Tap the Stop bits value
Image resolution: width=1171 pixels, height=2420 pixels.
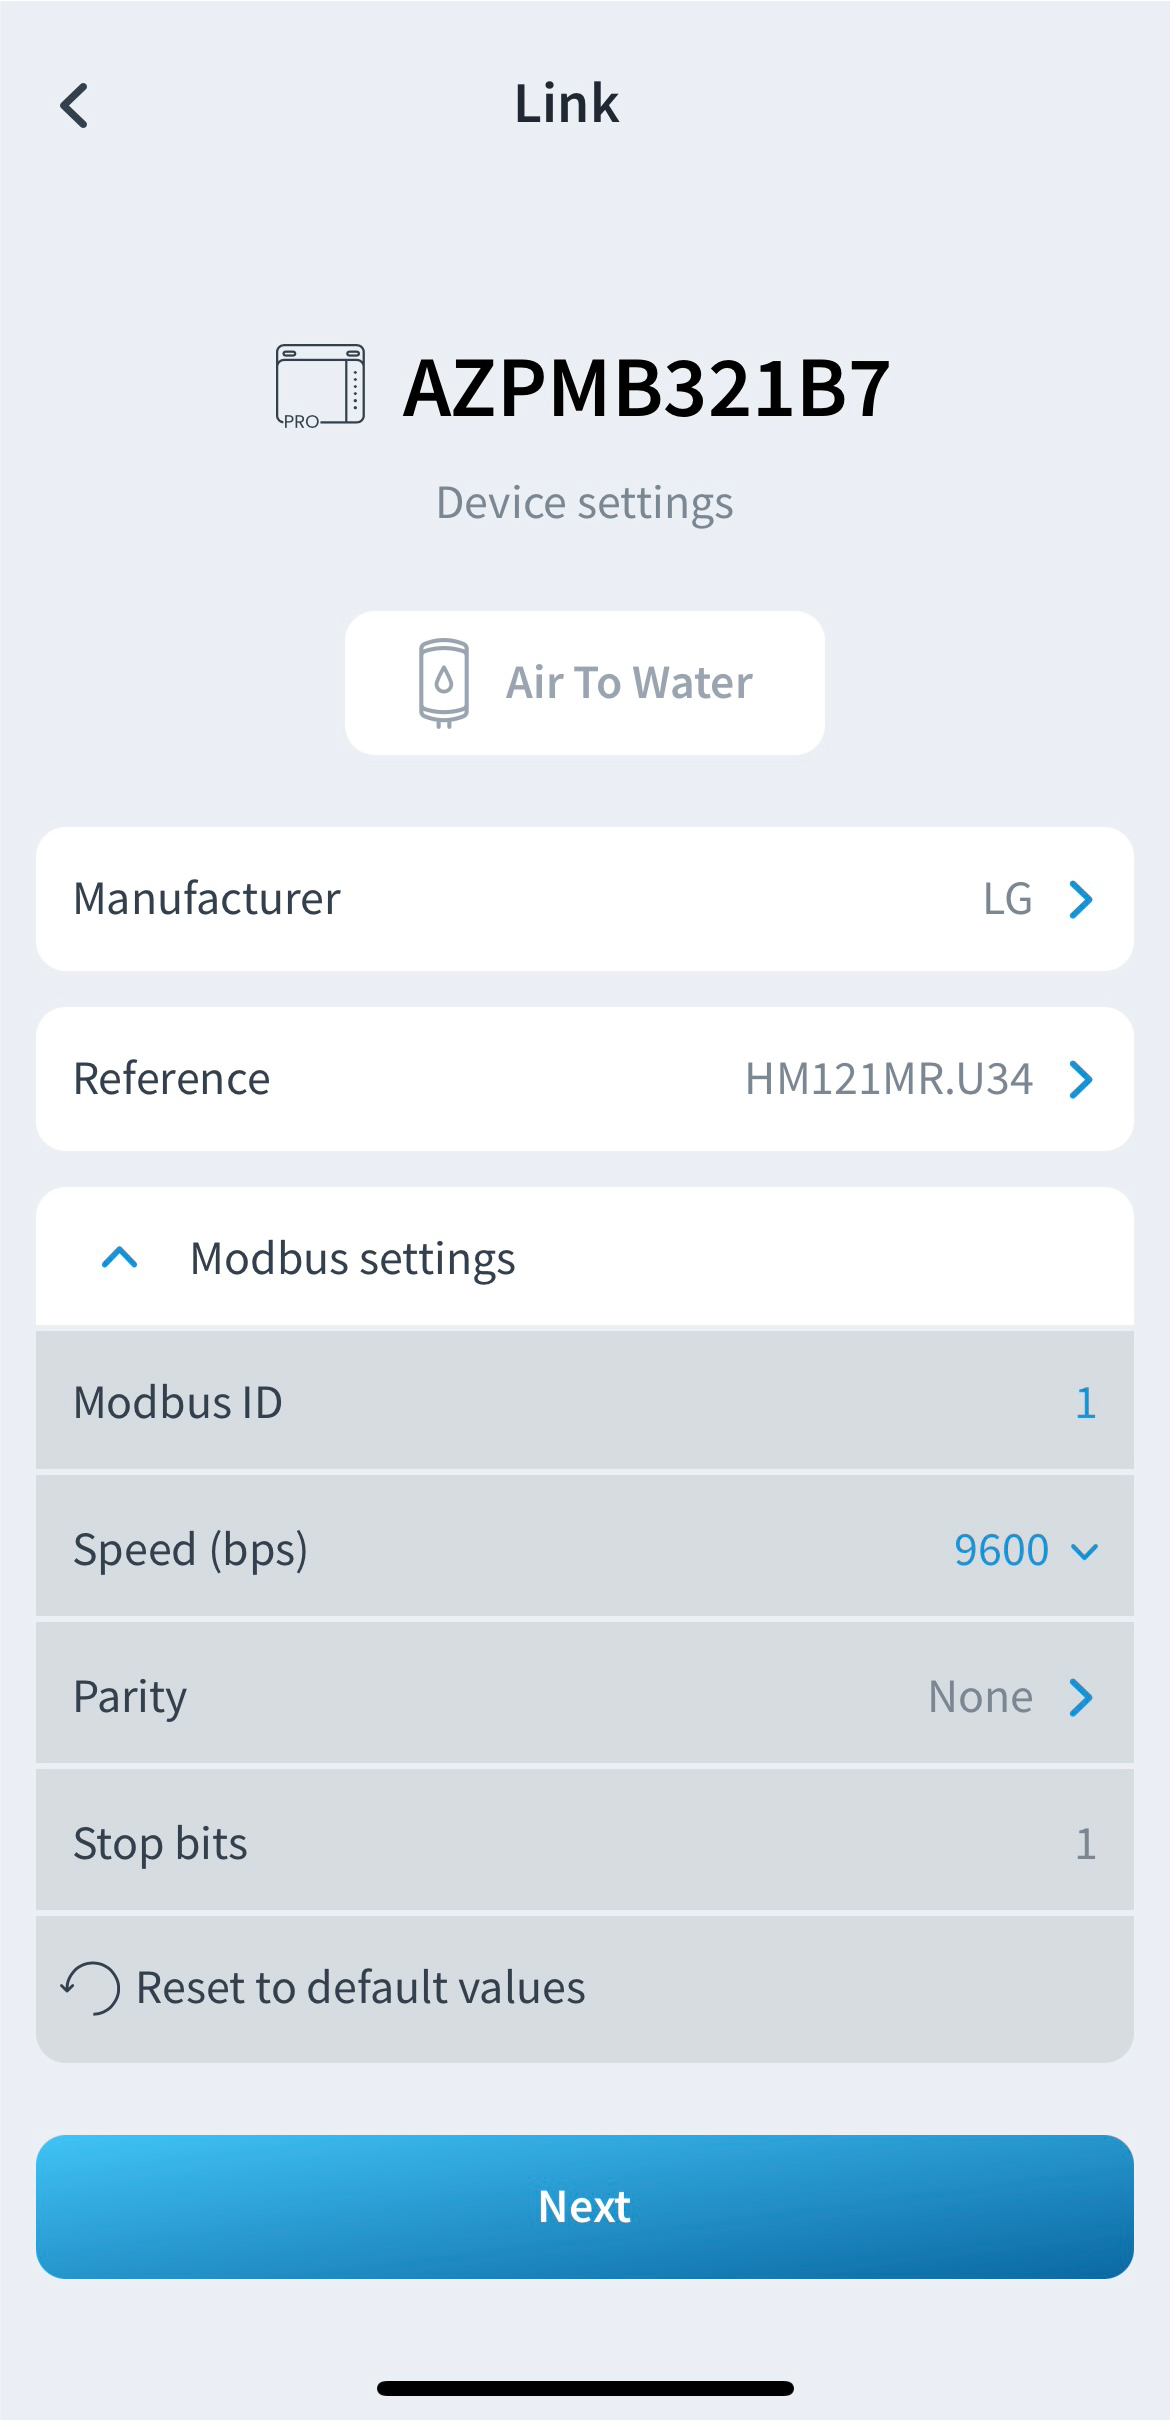pyautogui.click(x=1085, y=1844)
